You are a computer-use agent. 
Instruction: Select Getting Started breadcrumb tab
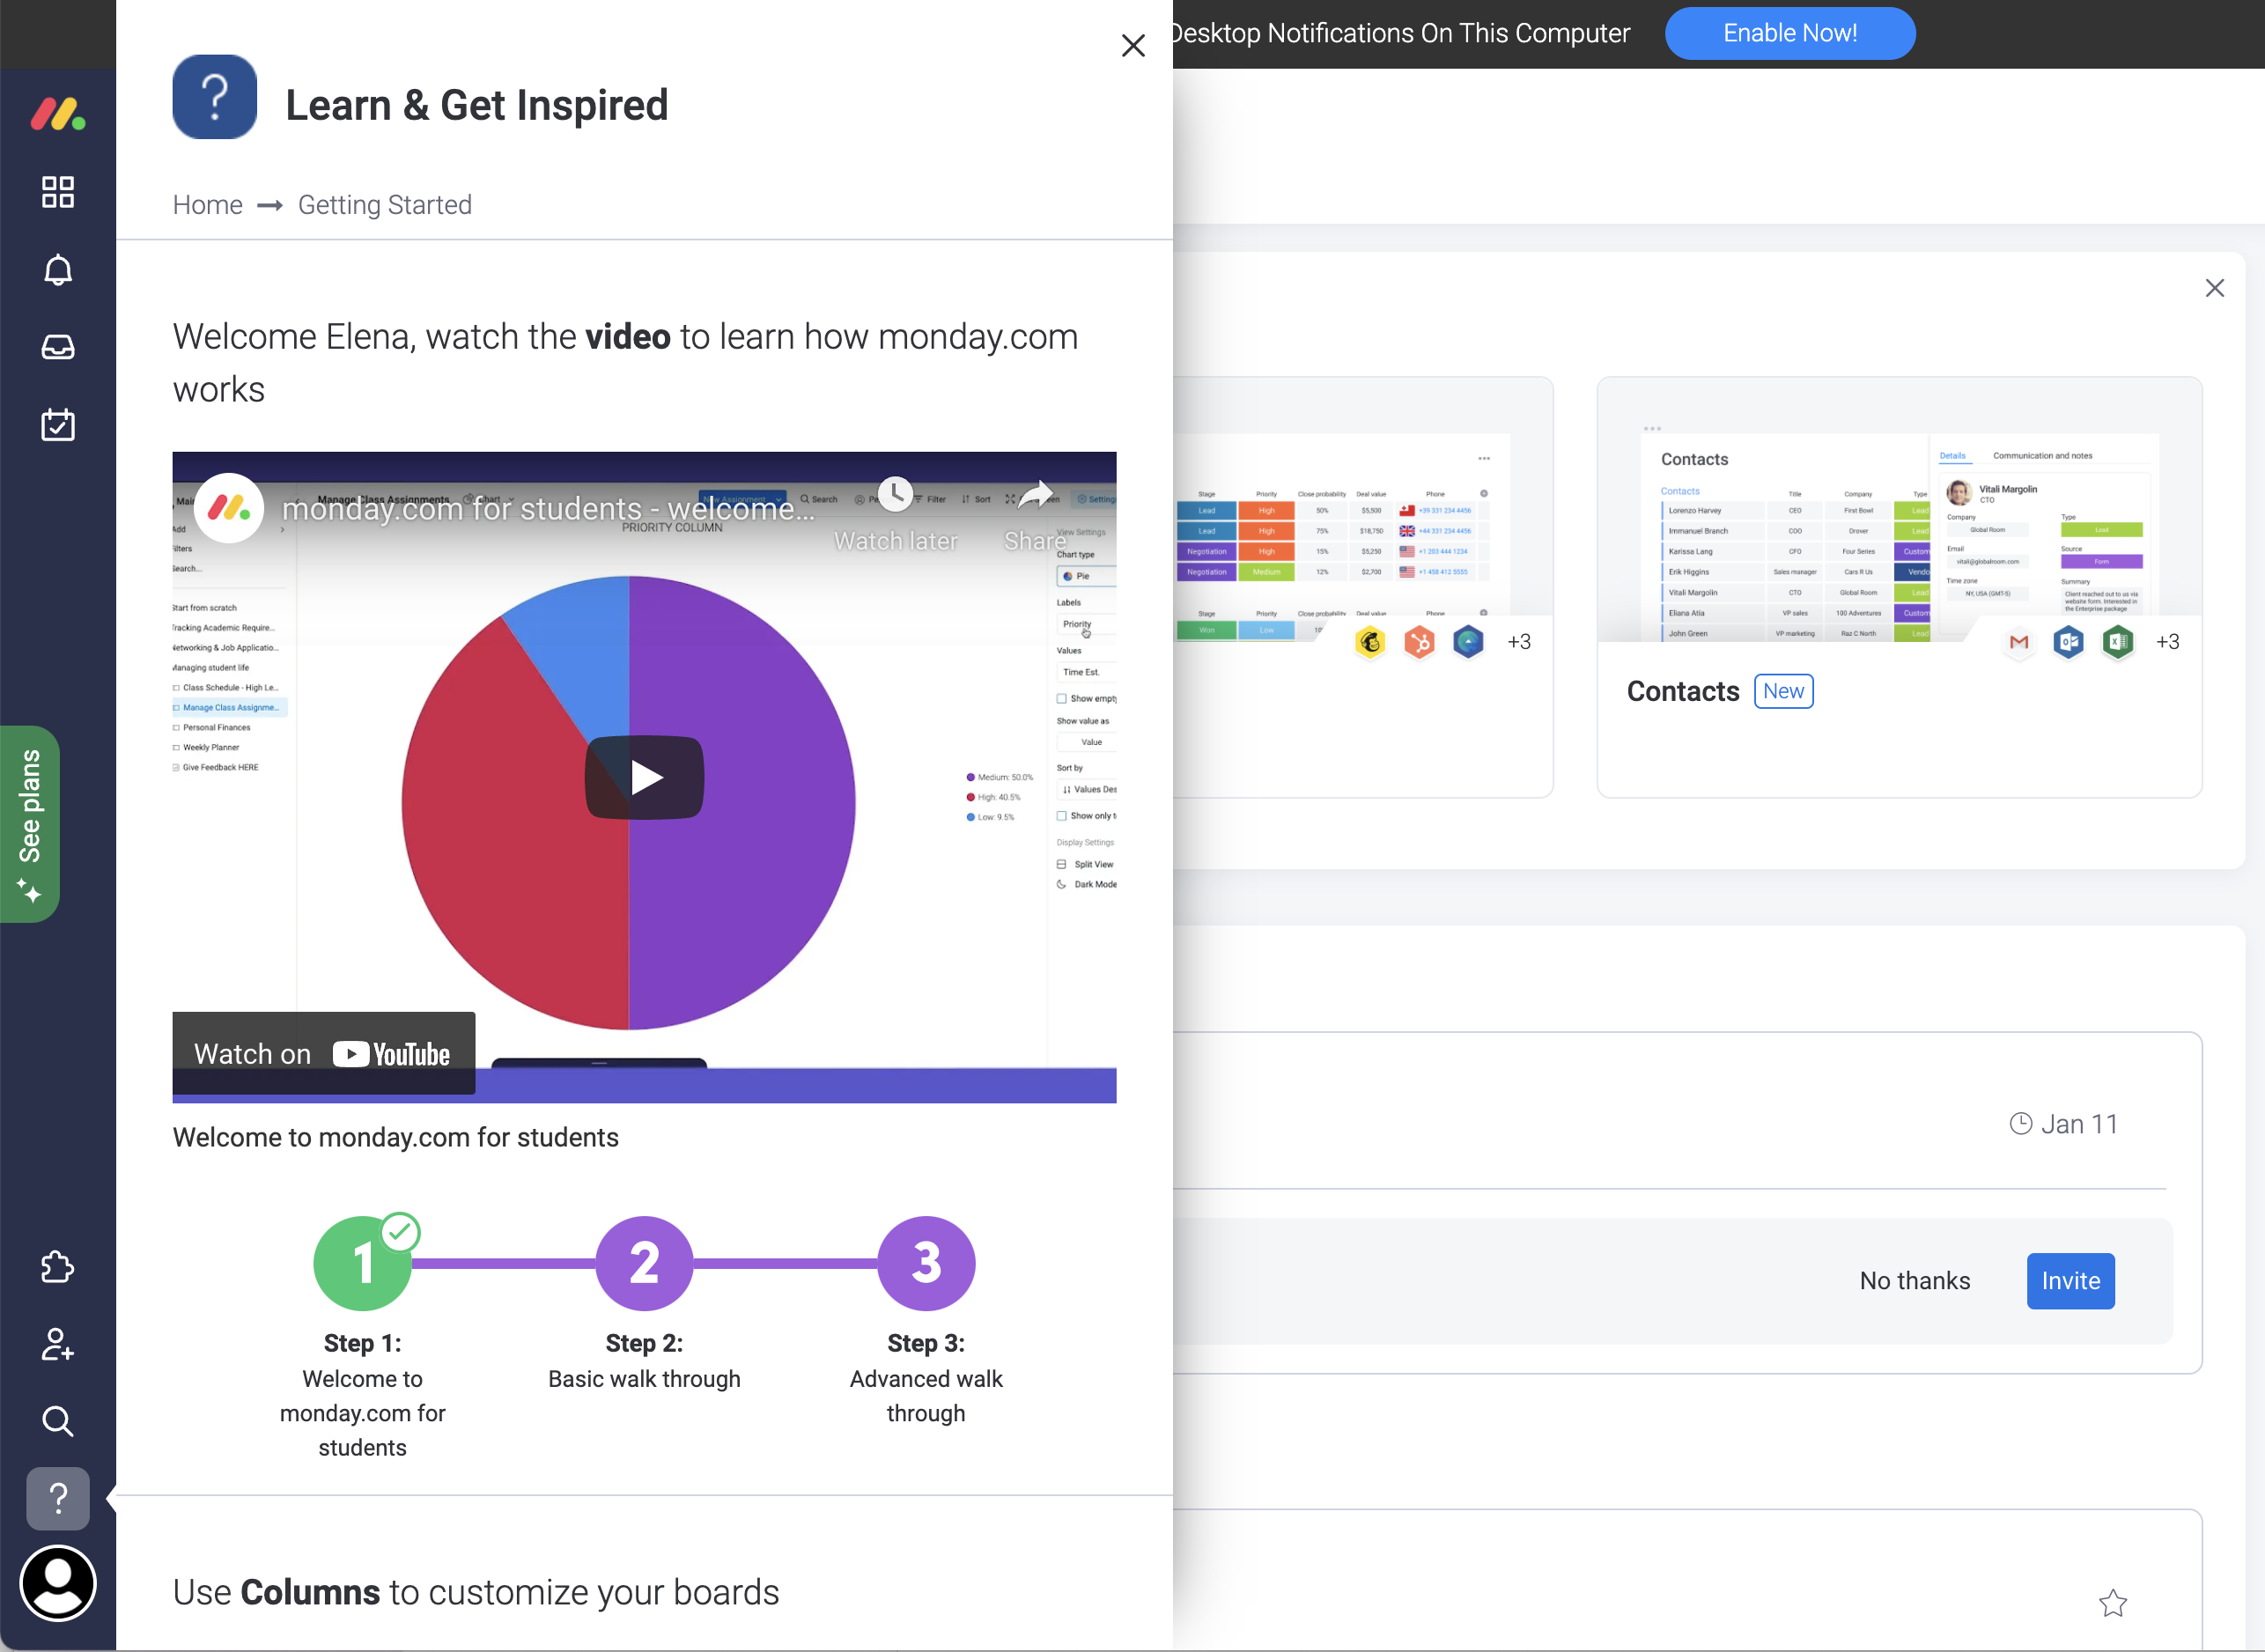pos(387,204)
